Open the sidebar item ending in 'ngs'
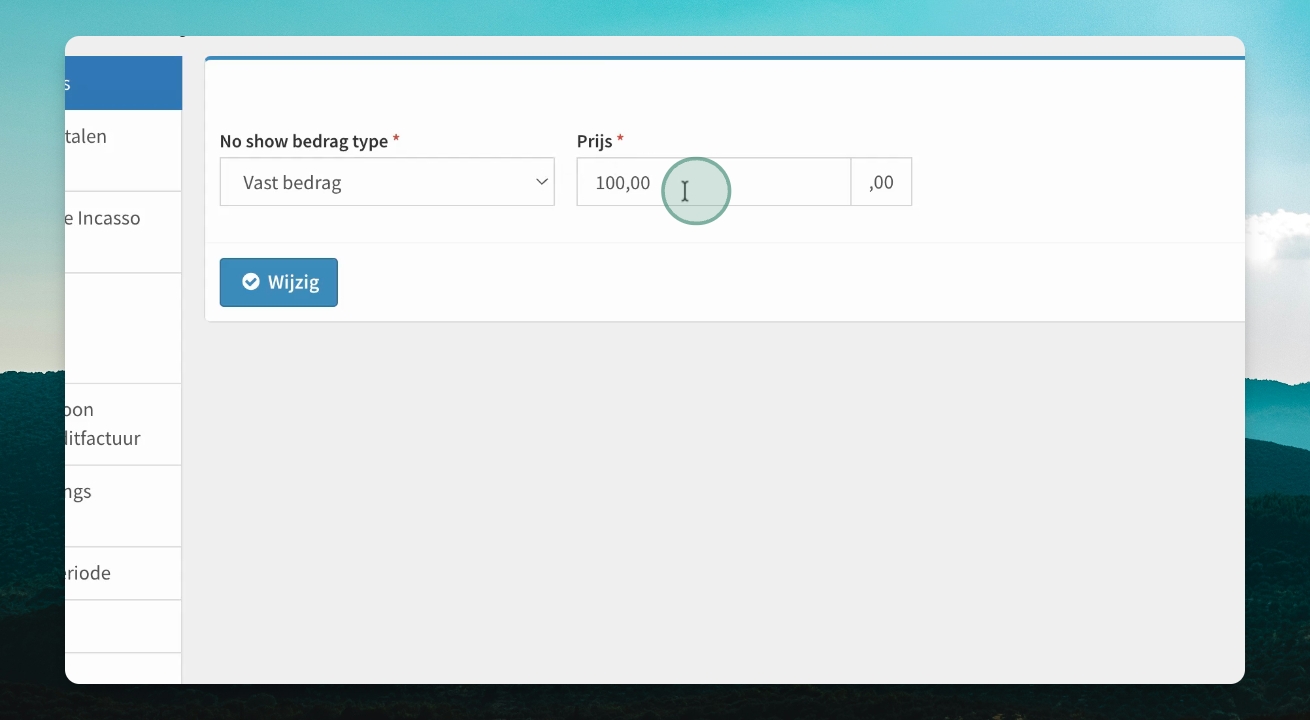This screenshot has width=1310, height=720. click(123, 506)
